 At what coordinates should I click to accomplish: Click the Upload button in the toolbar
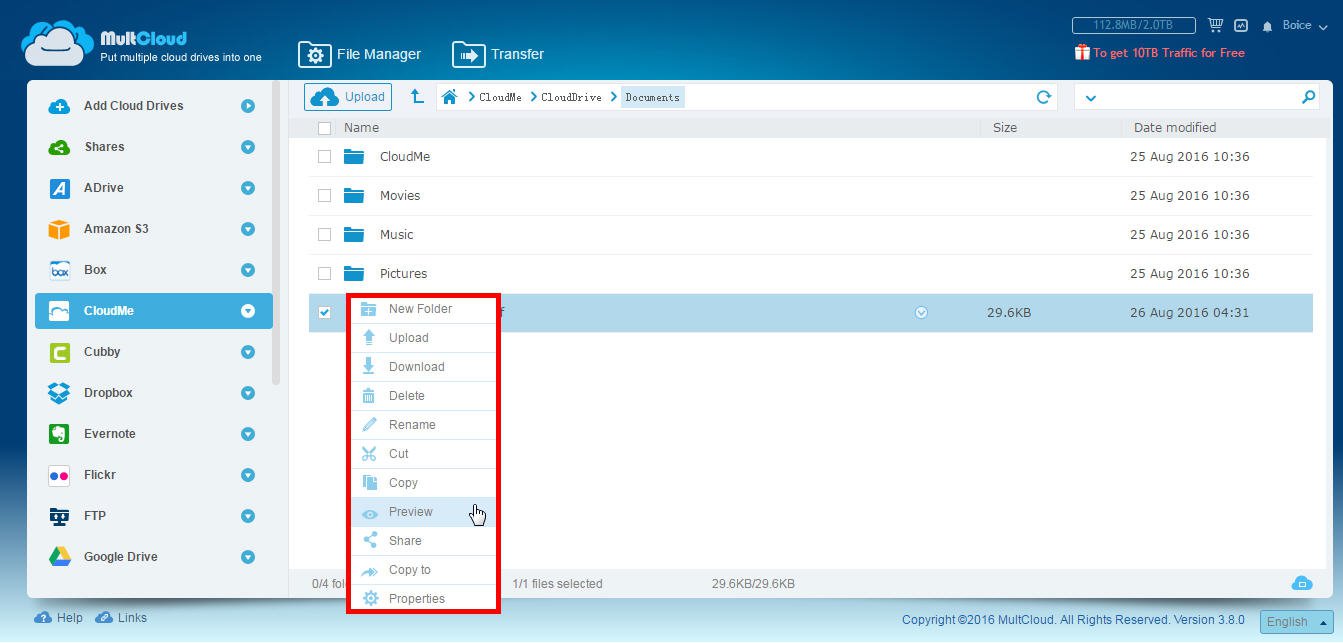pos(348,97)
